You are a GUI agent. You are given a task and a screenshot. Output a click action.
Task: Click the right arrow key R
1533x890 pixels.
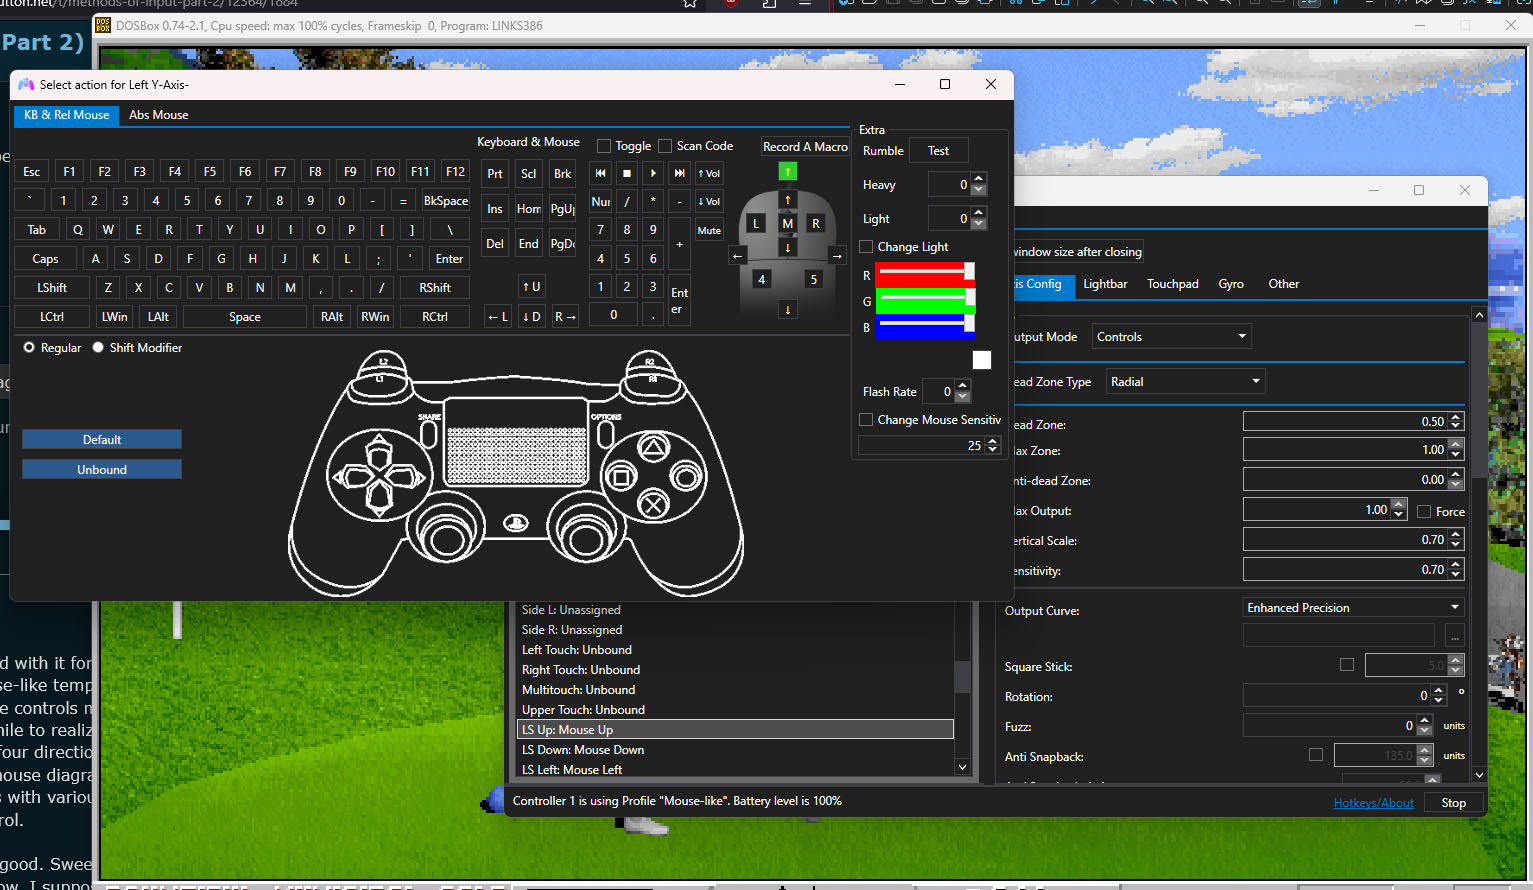[566, 317]
